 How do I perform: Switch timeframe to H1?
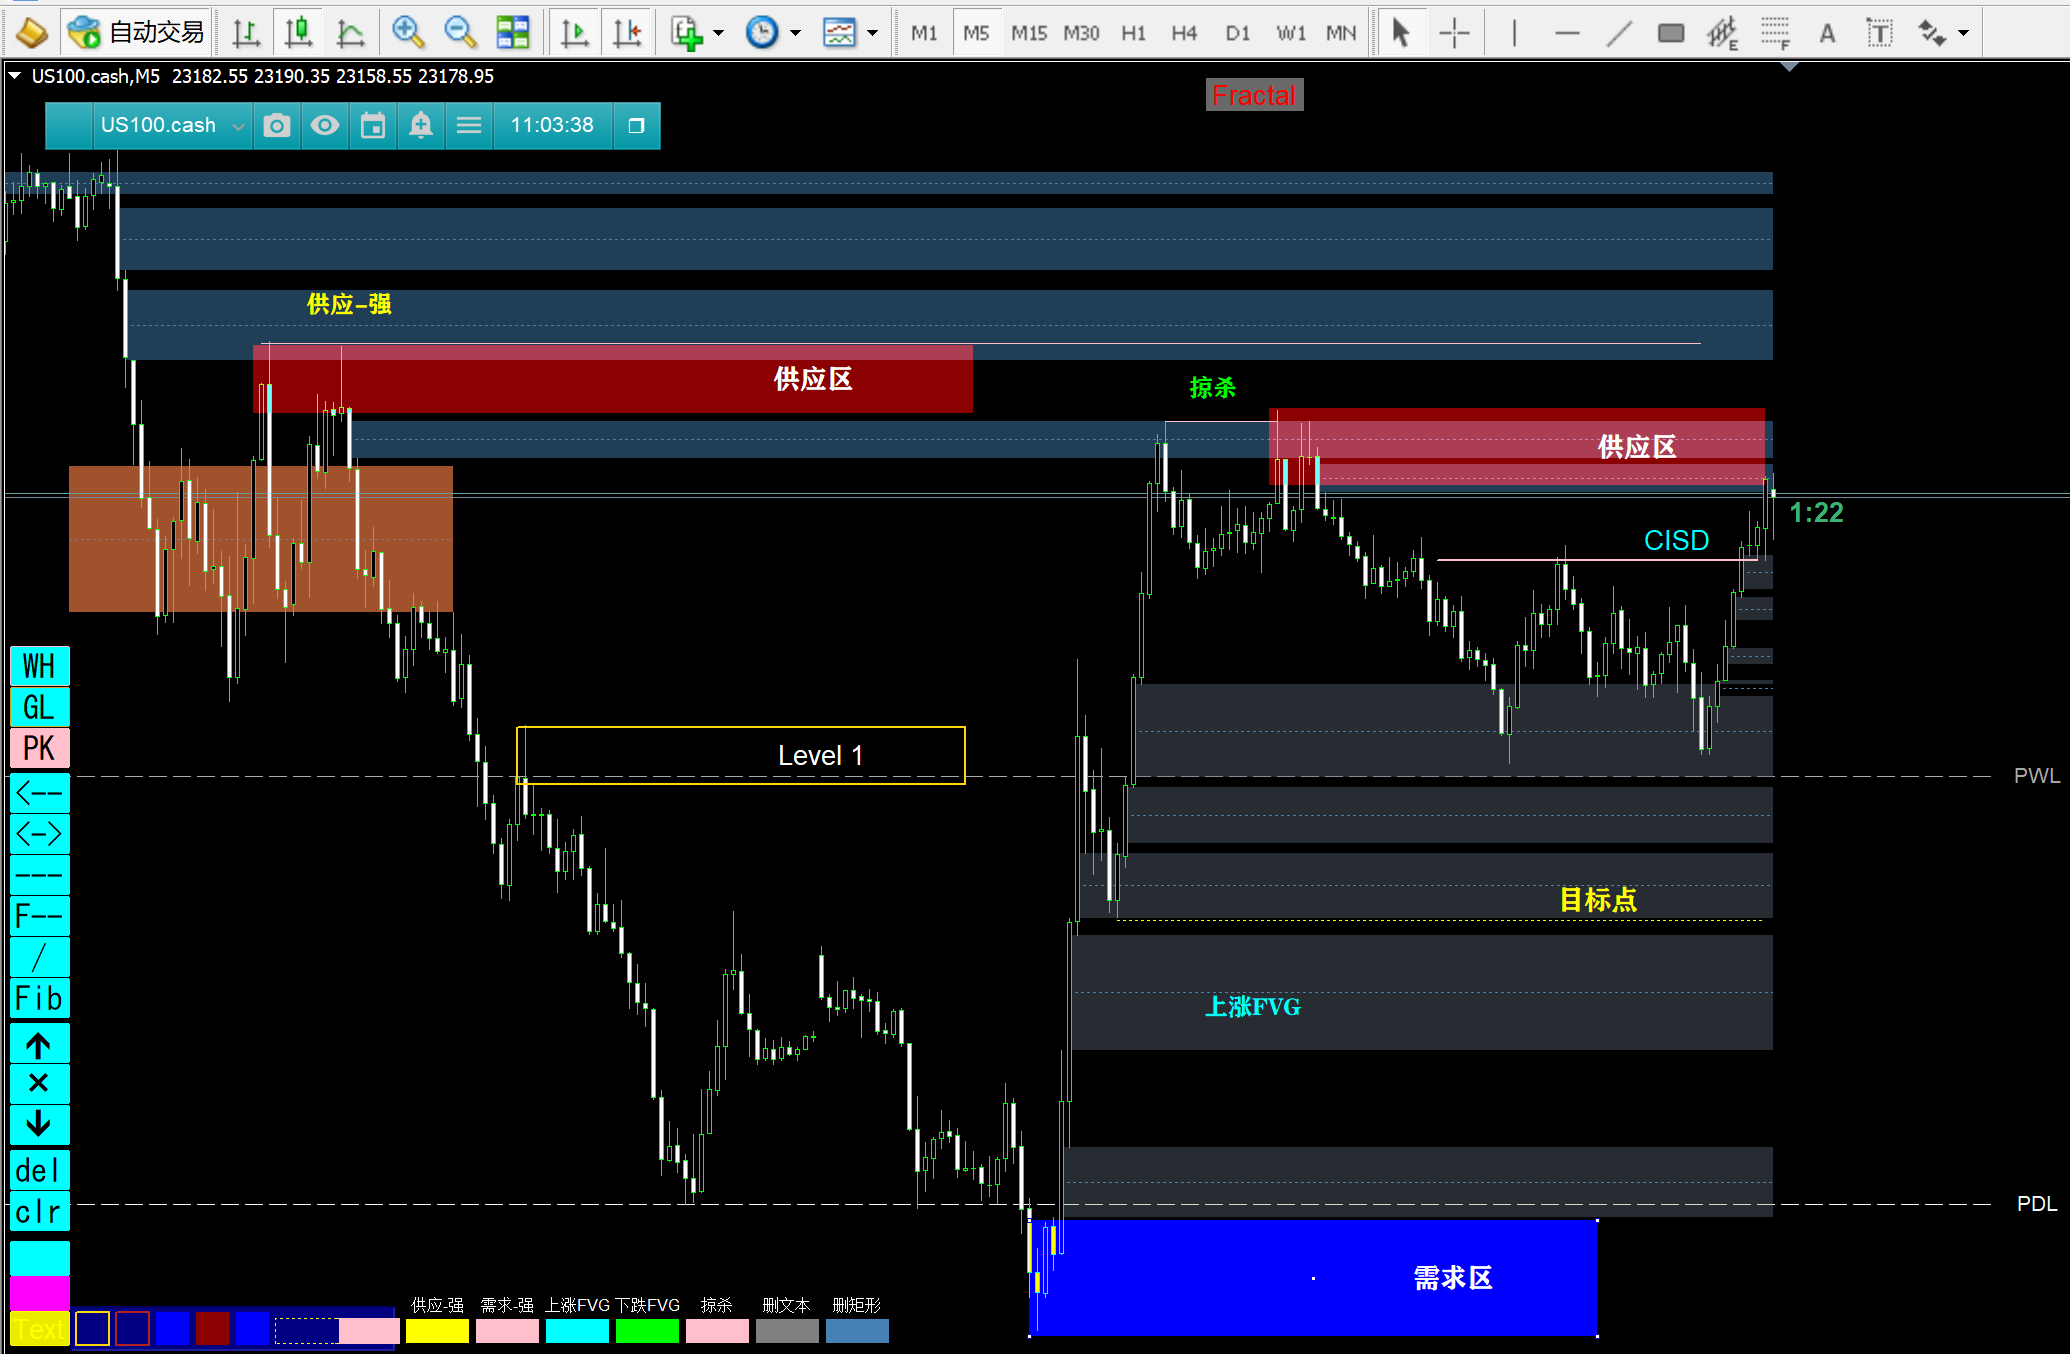pos(1133,33)
